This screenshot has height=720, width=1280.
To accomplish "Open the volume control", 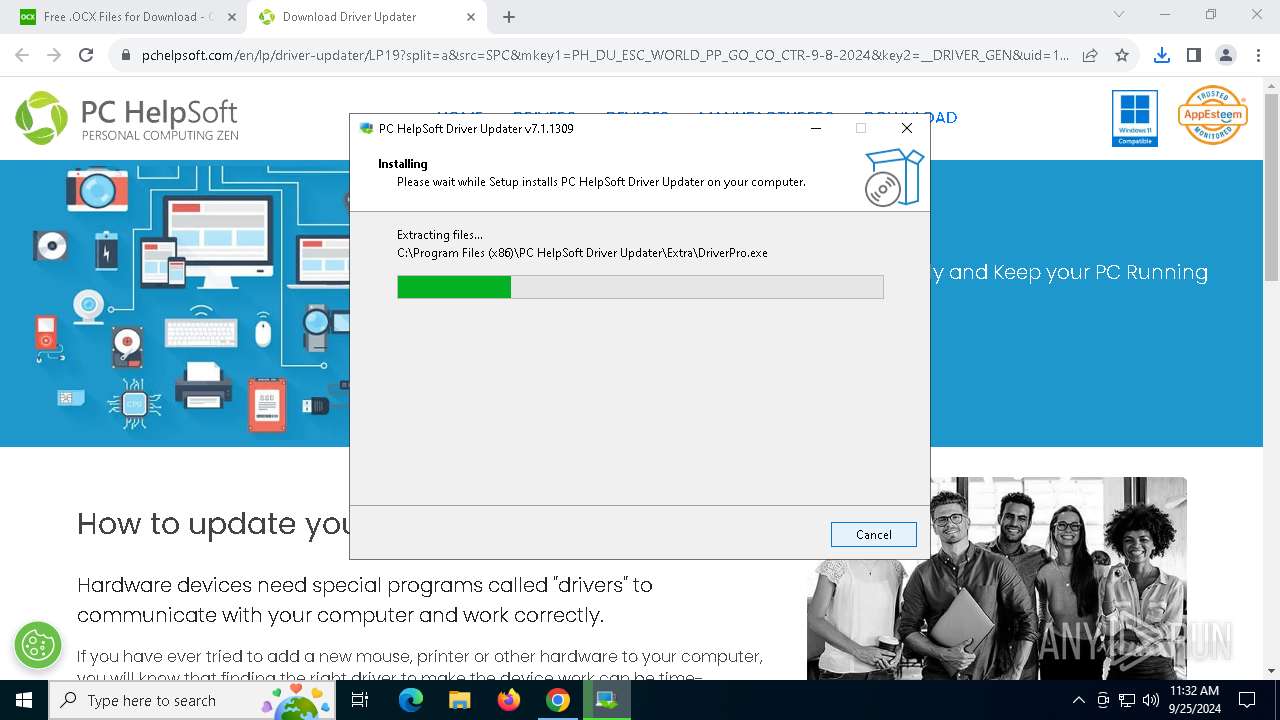I will (x=1150, y=700).
